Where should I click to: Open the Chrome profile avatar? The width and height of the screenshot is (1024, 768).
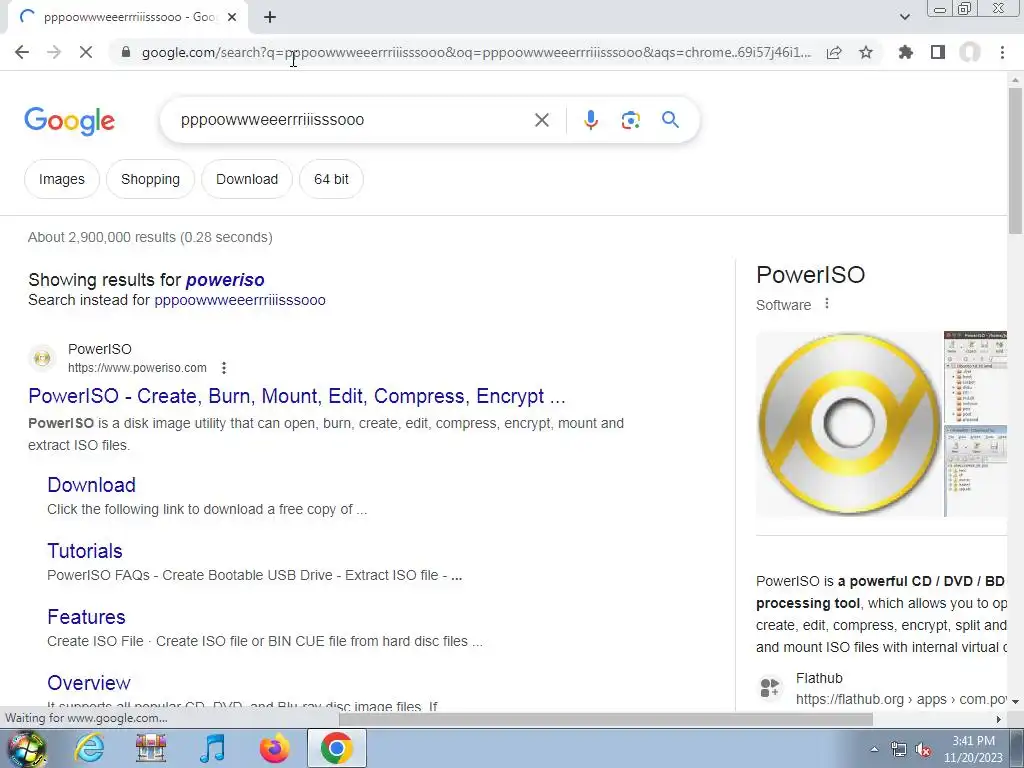tap(970, 52)
